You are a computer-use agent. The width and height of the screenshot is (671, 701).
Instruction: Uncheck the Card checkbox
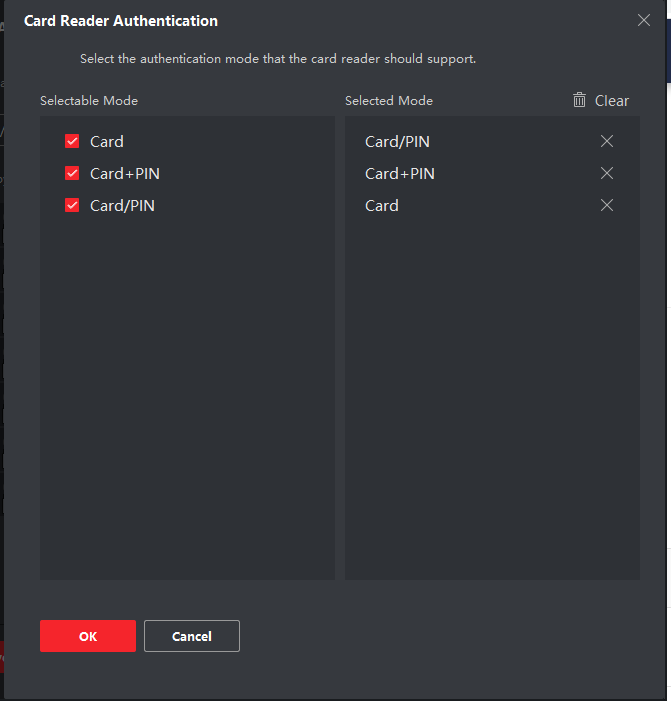click(x=72, y=141)
